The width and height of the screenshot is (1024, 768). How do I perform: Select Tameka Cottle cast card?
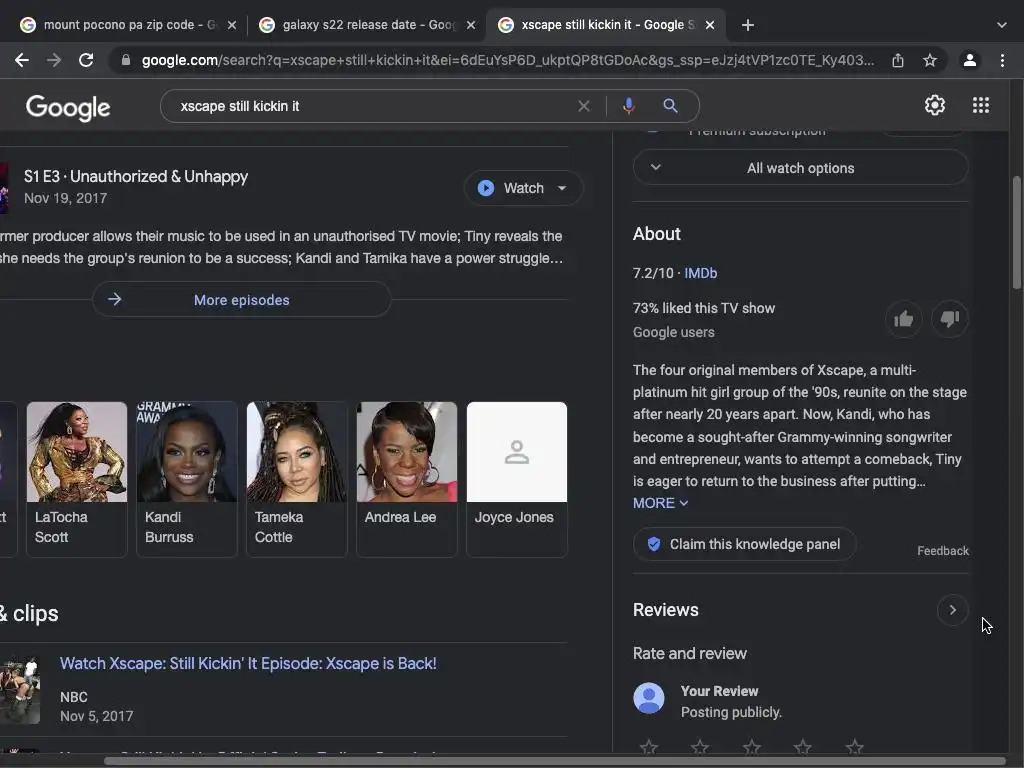296,479
